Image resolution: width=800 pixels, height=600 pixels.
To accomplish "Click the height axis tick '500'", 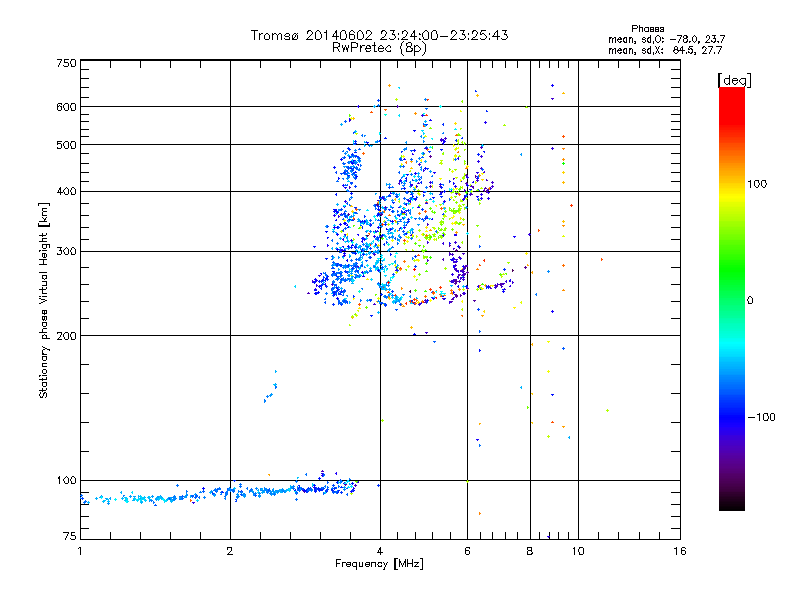I will pos(66,145).
